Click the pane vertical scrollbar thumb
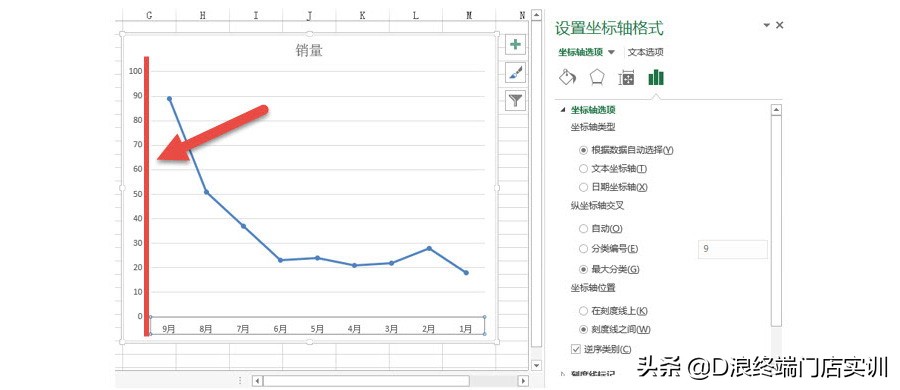Image resolution: width=900 pixels, height=390 pixels. point(776,221)
